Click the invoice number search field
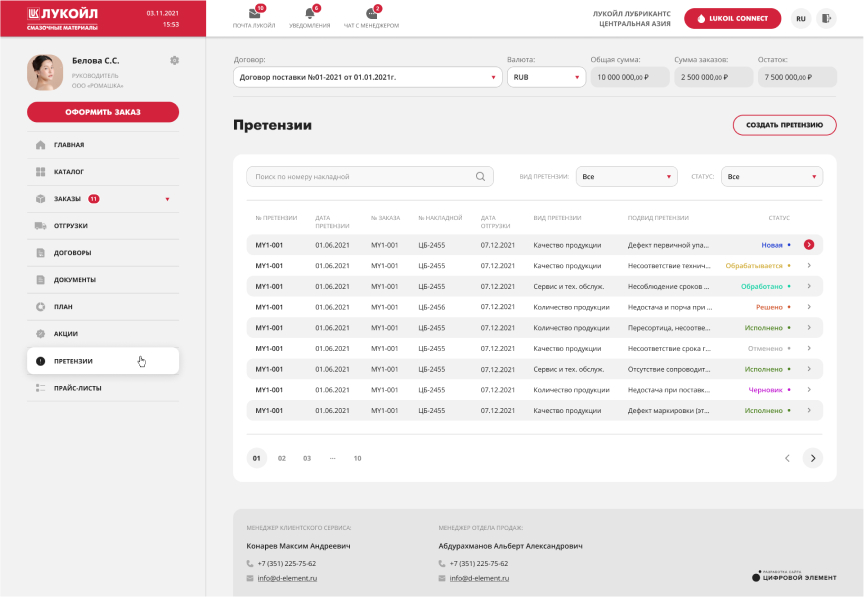The height and width of the screenshot is (597, 864). click(360, 177)
